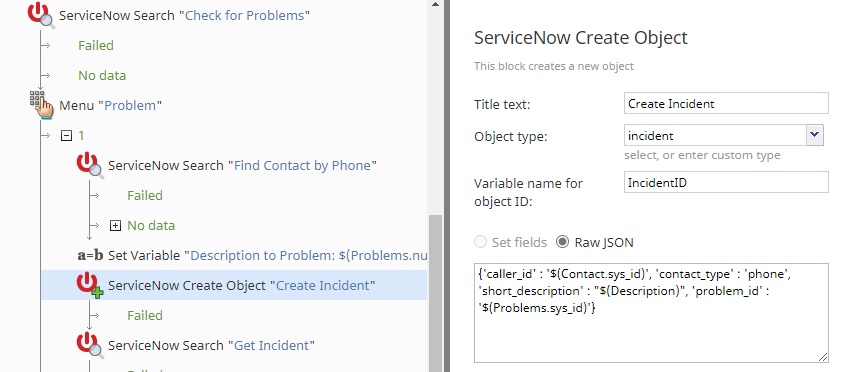Select No data exit under Check for Problems
The width and height of the screenshot is (842, 372).
(x=102, y=76)
